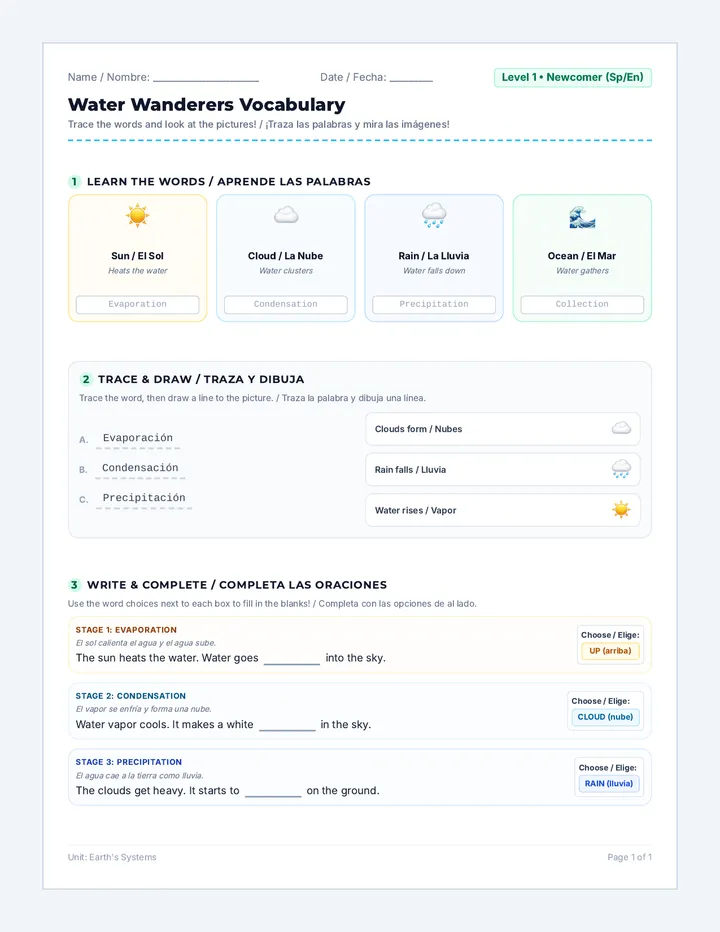Click the cloud icon in Clouds form / Nubes row
The height and width of the screenshot is (932, 720).
pyautogui.click(x=621, y=428)
